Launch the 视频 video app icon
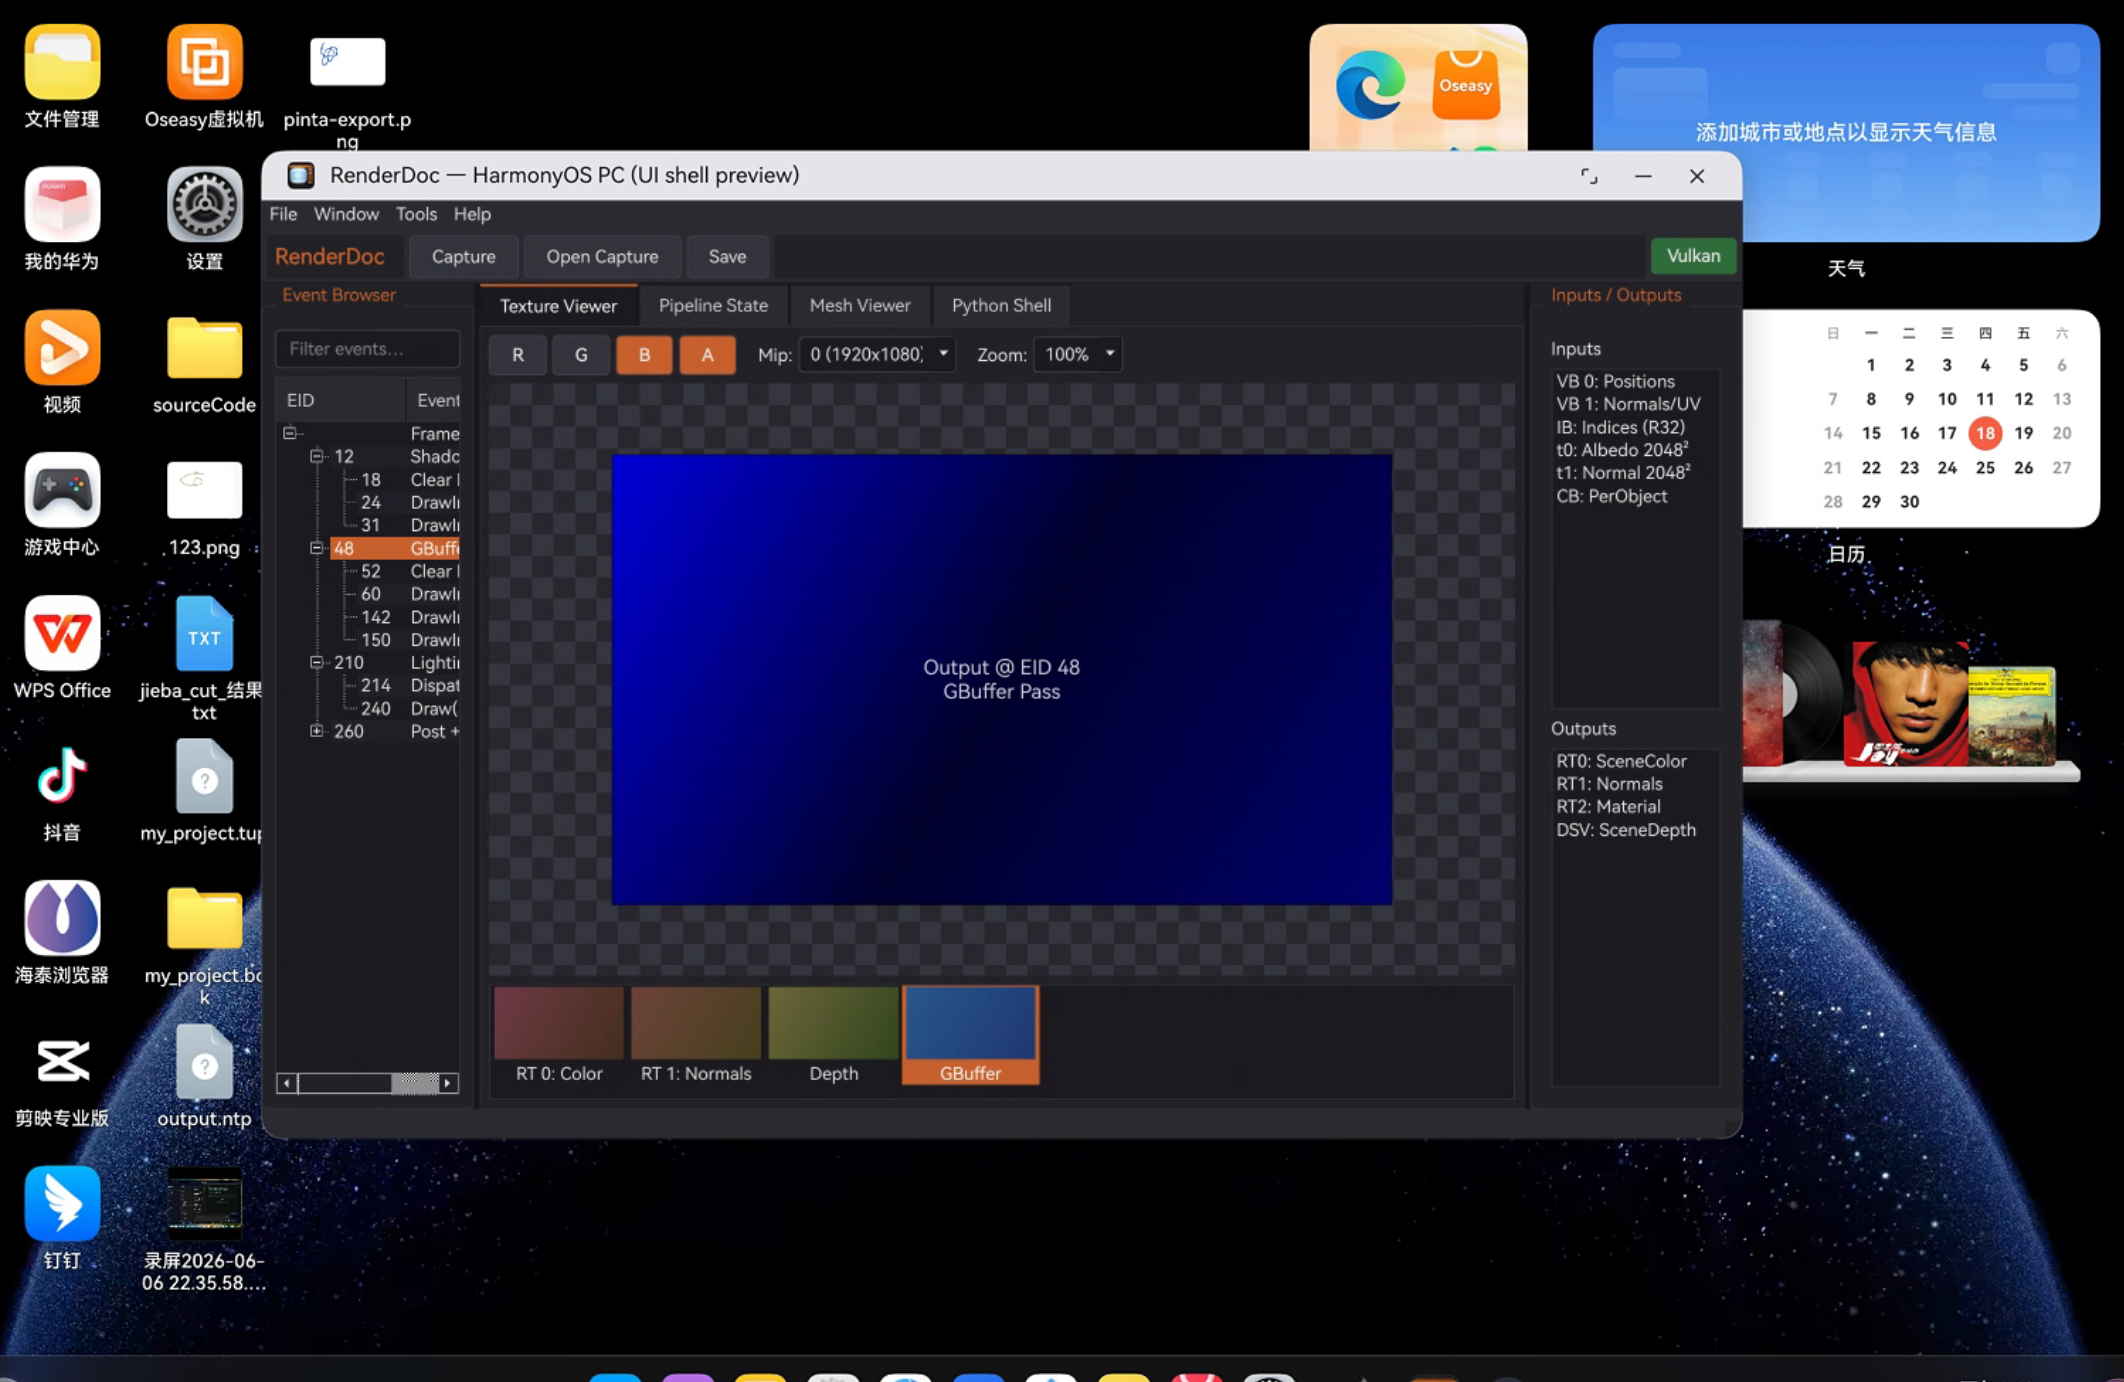2124x1382 pixels. click(x=62, y=348)
